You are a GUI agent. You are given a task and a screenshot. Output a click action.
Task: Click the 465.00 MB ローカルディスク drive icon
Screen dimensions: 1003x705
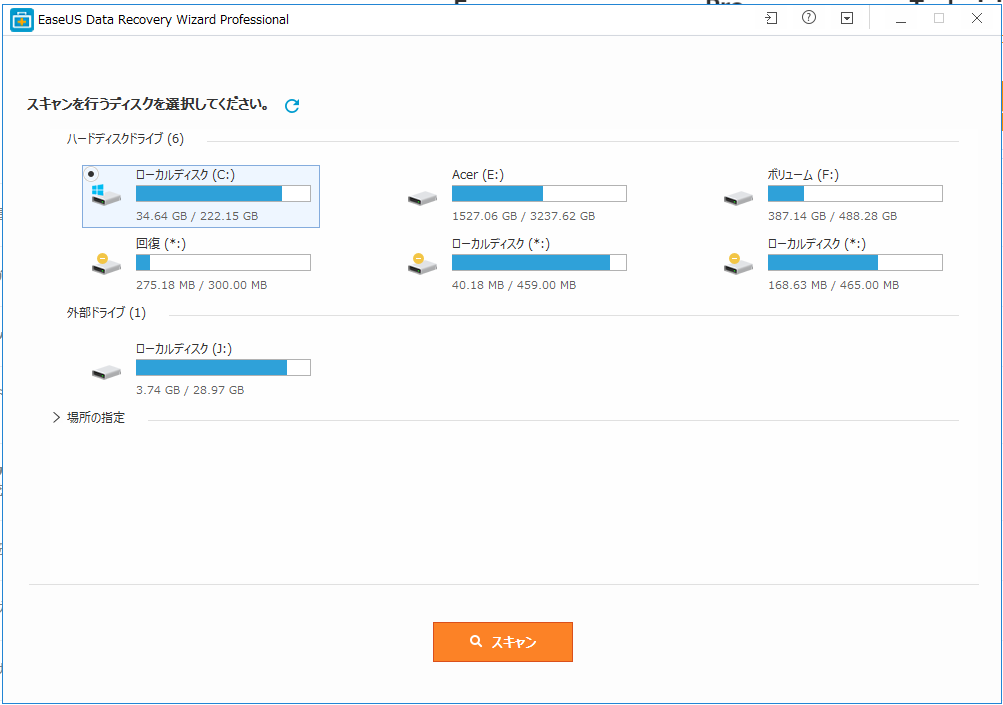[x=738, y=264]
